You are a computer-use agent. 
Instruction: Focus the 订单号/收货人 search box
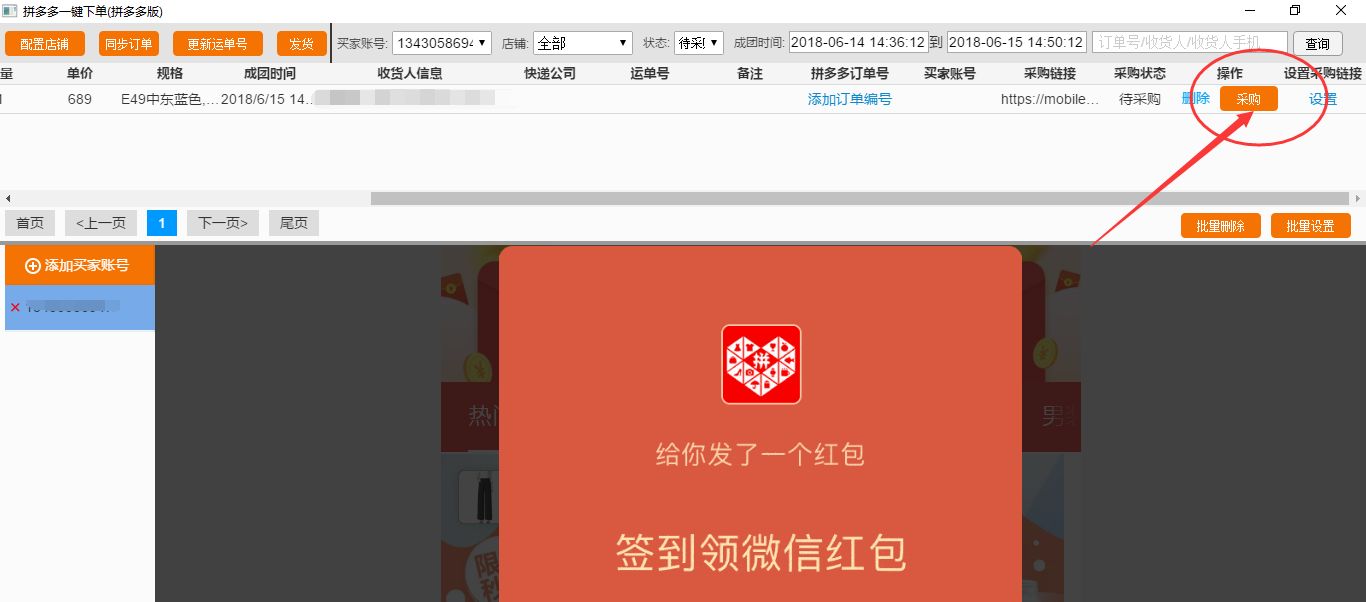[1190, 43]
